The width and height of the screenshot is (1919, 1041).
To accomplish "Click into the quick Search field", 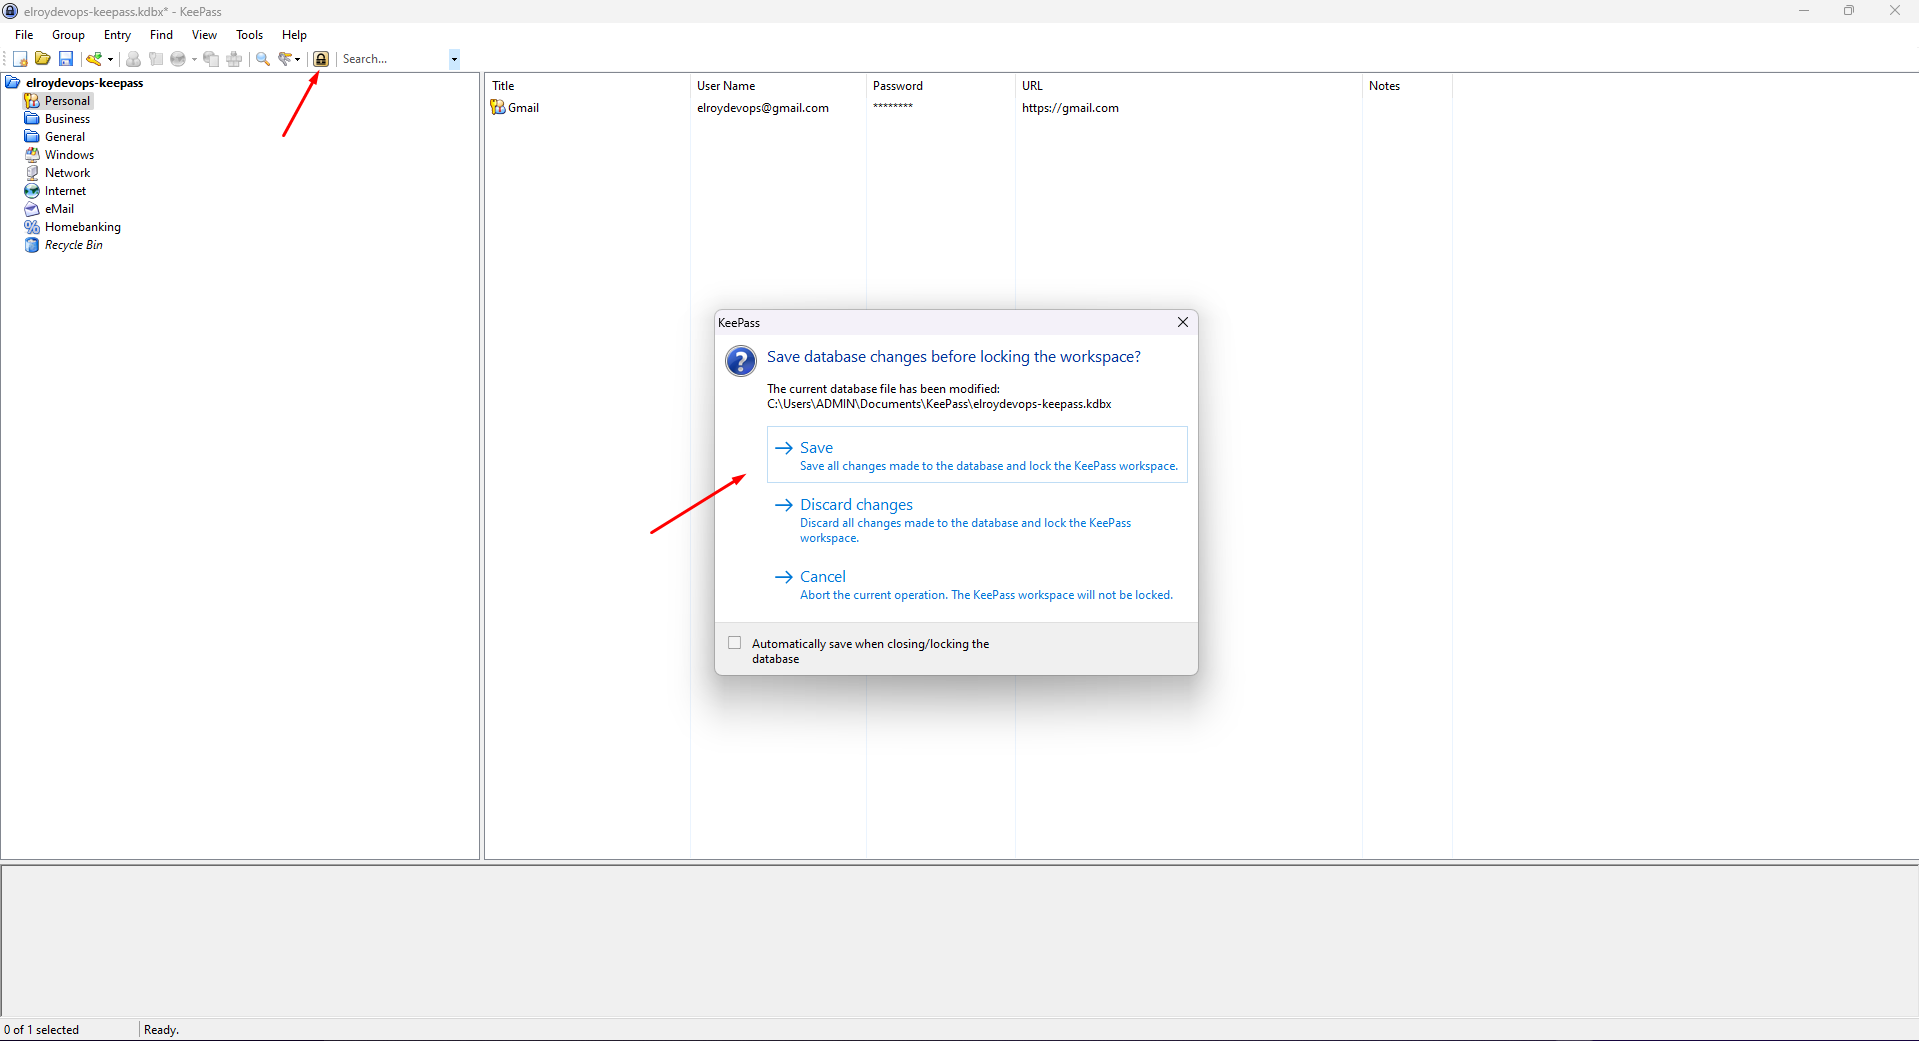I will [394, 59].
